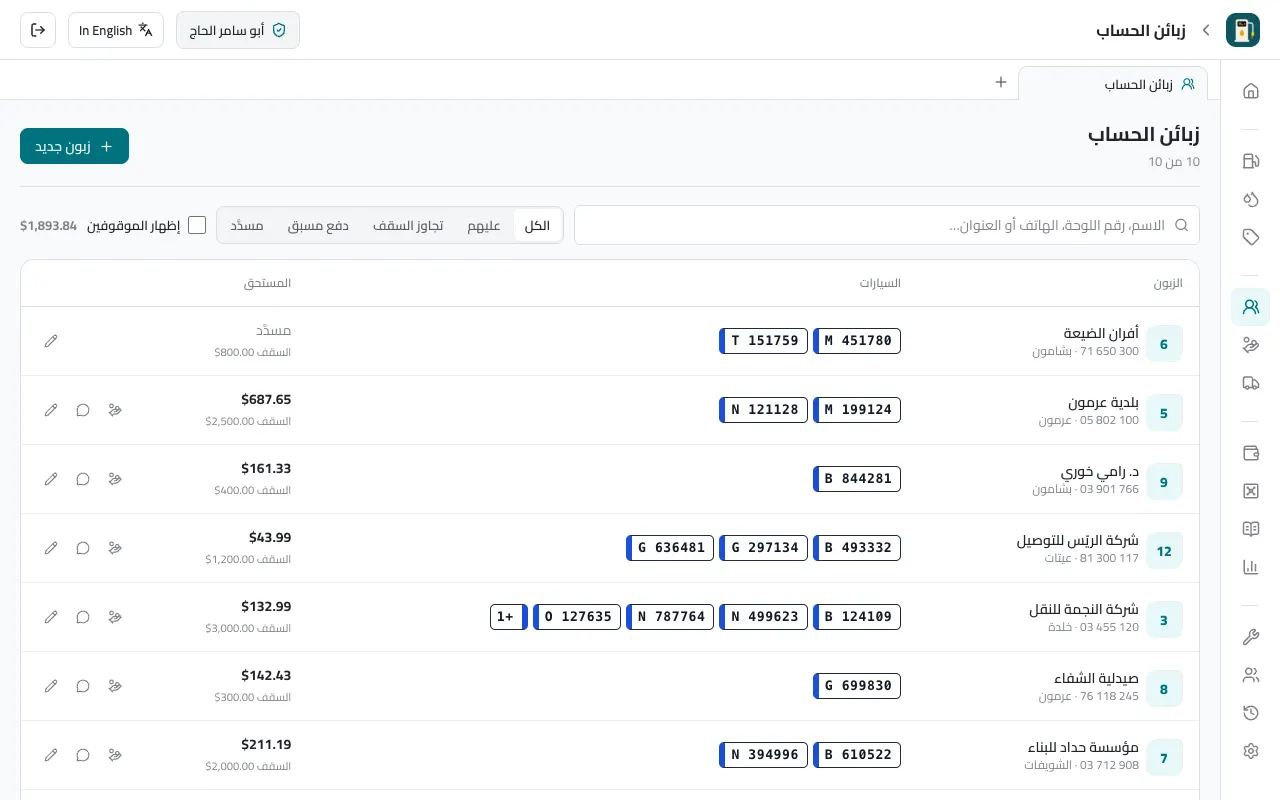
Task: Switch to the زبائن الحساب page tab
Action: 1113,84
